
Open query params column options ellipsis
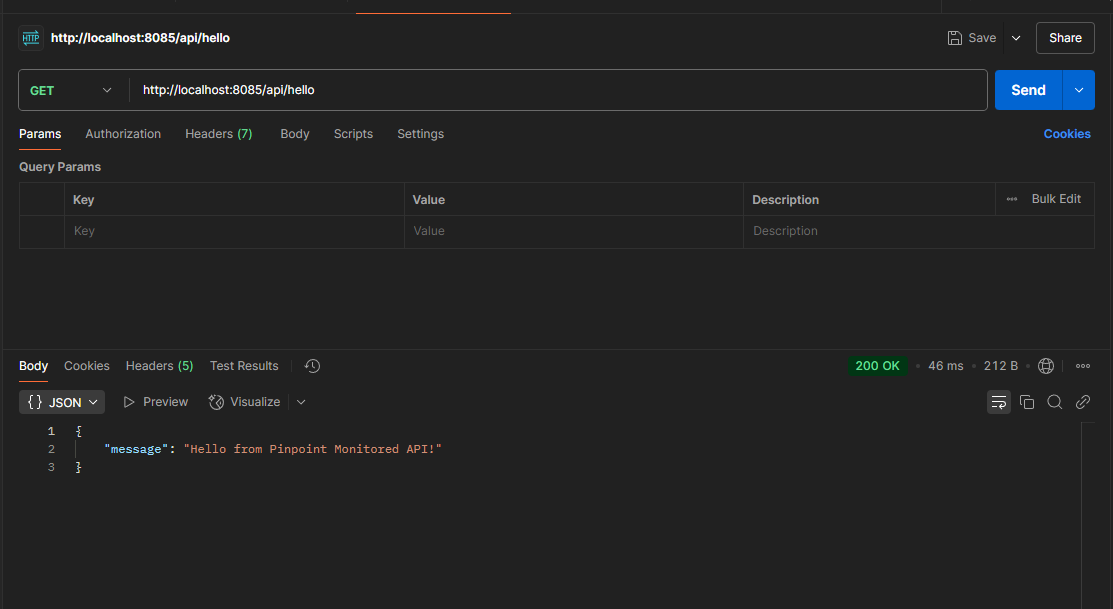1011,199
